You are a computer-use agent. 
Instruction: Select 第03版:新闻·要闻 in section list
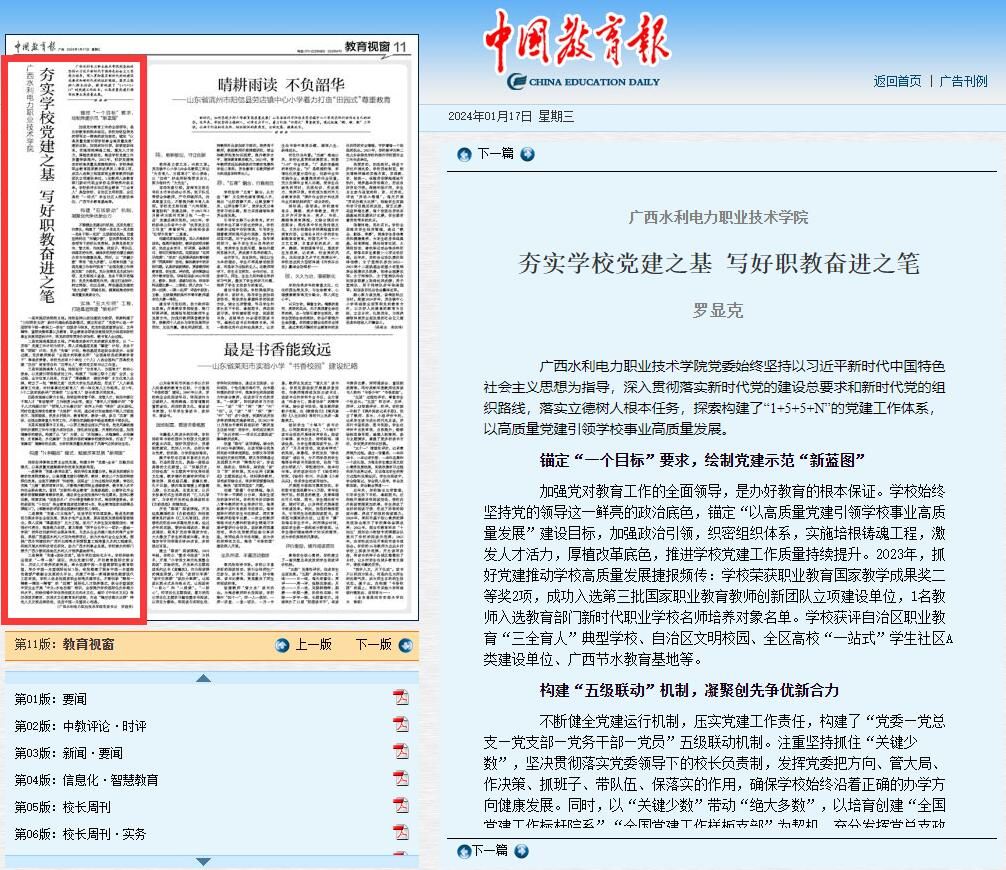(69, 753)
